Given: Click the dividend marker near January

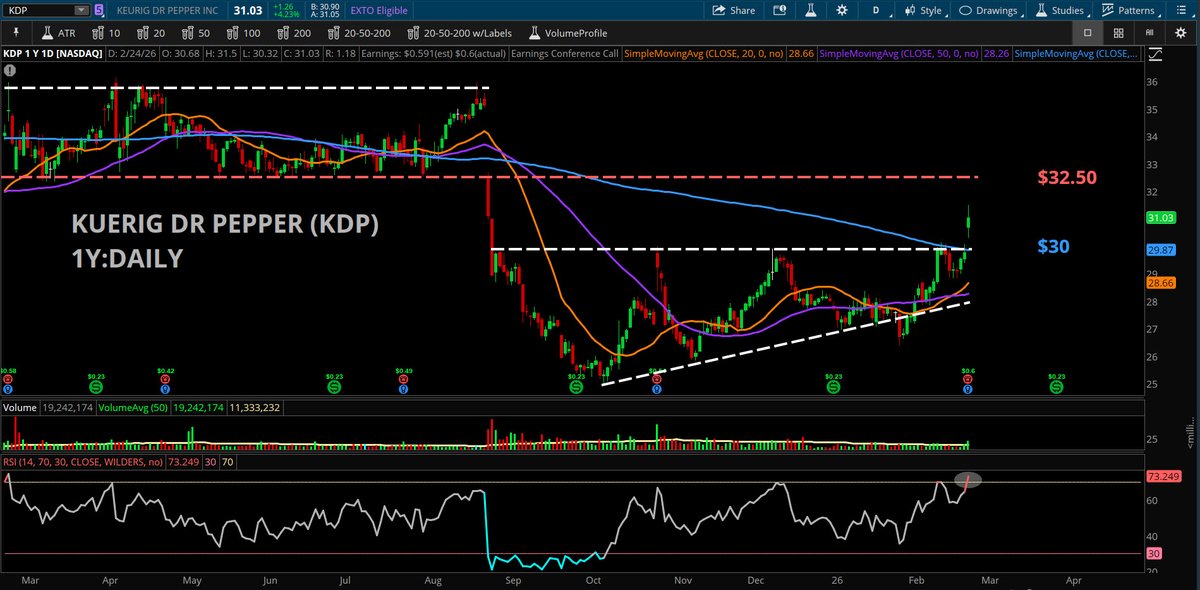Looking at the screenshot, I should [x=833, y=385].
